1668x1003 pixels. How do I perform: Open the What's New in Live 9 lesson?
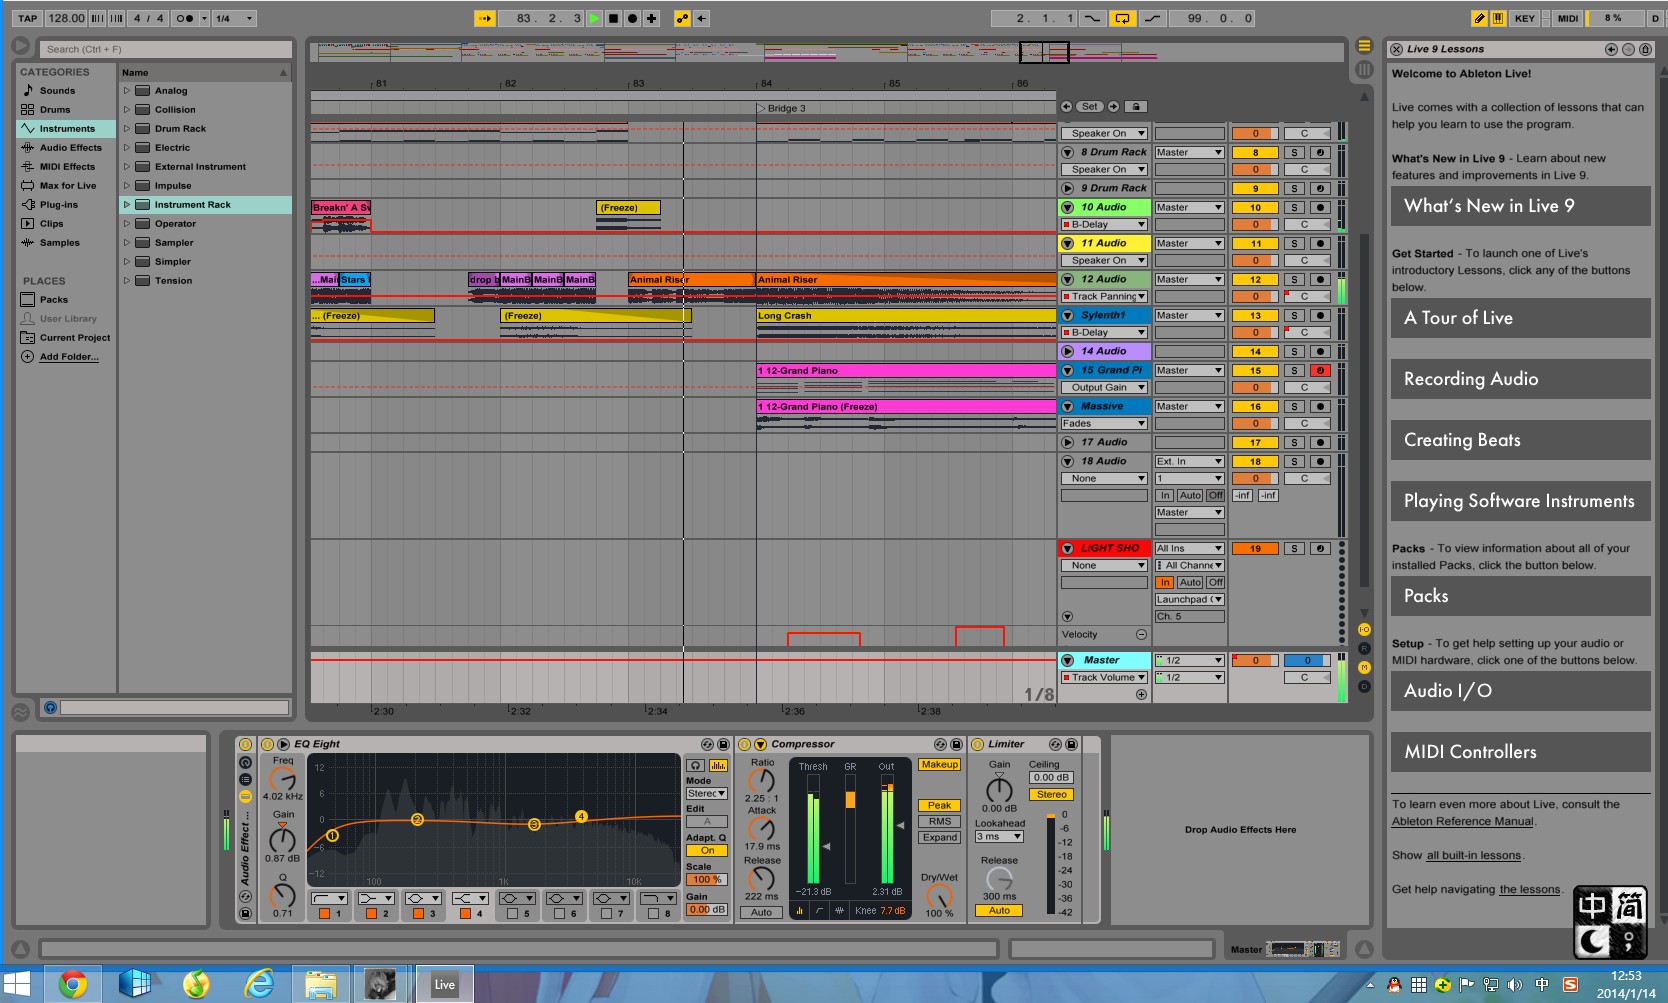click(x=1520, y=206)
